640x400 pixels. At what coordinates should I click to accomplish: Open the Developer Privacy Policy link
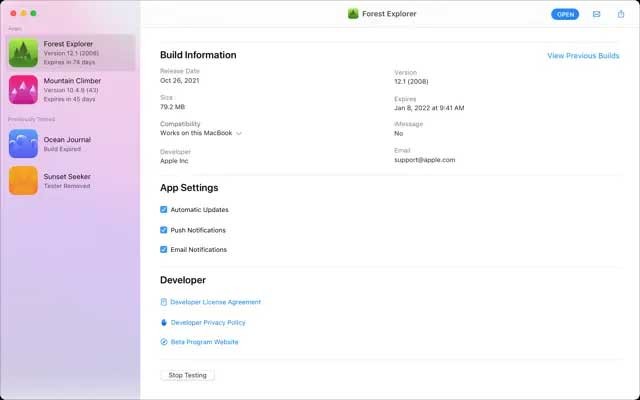point(208,323)
